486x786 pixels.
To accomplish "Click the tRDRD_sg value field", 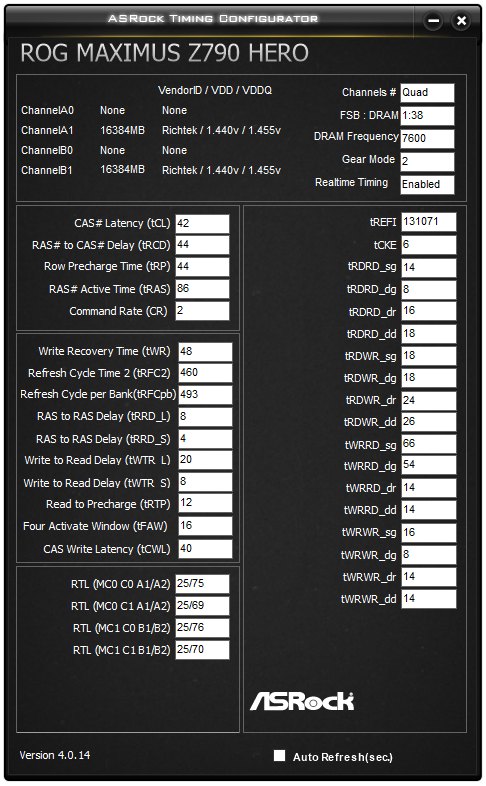I will pyautogui.click(x=429, y=267).
